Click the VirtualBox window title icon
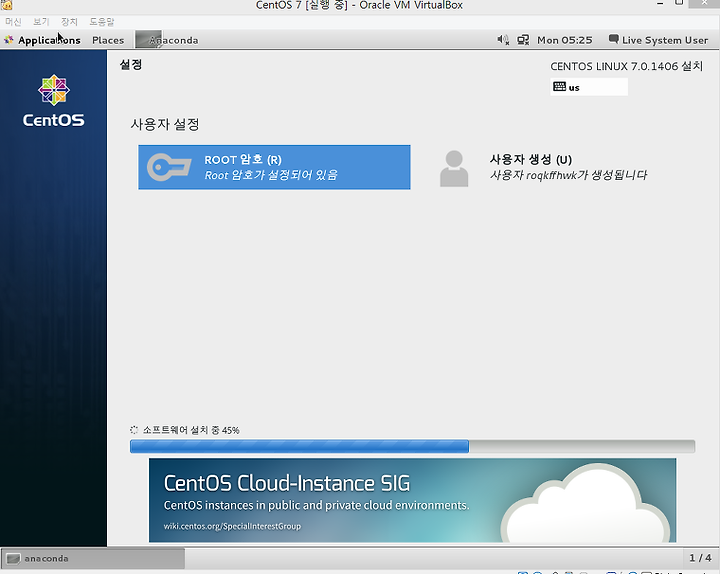 [x=6, y=5]
